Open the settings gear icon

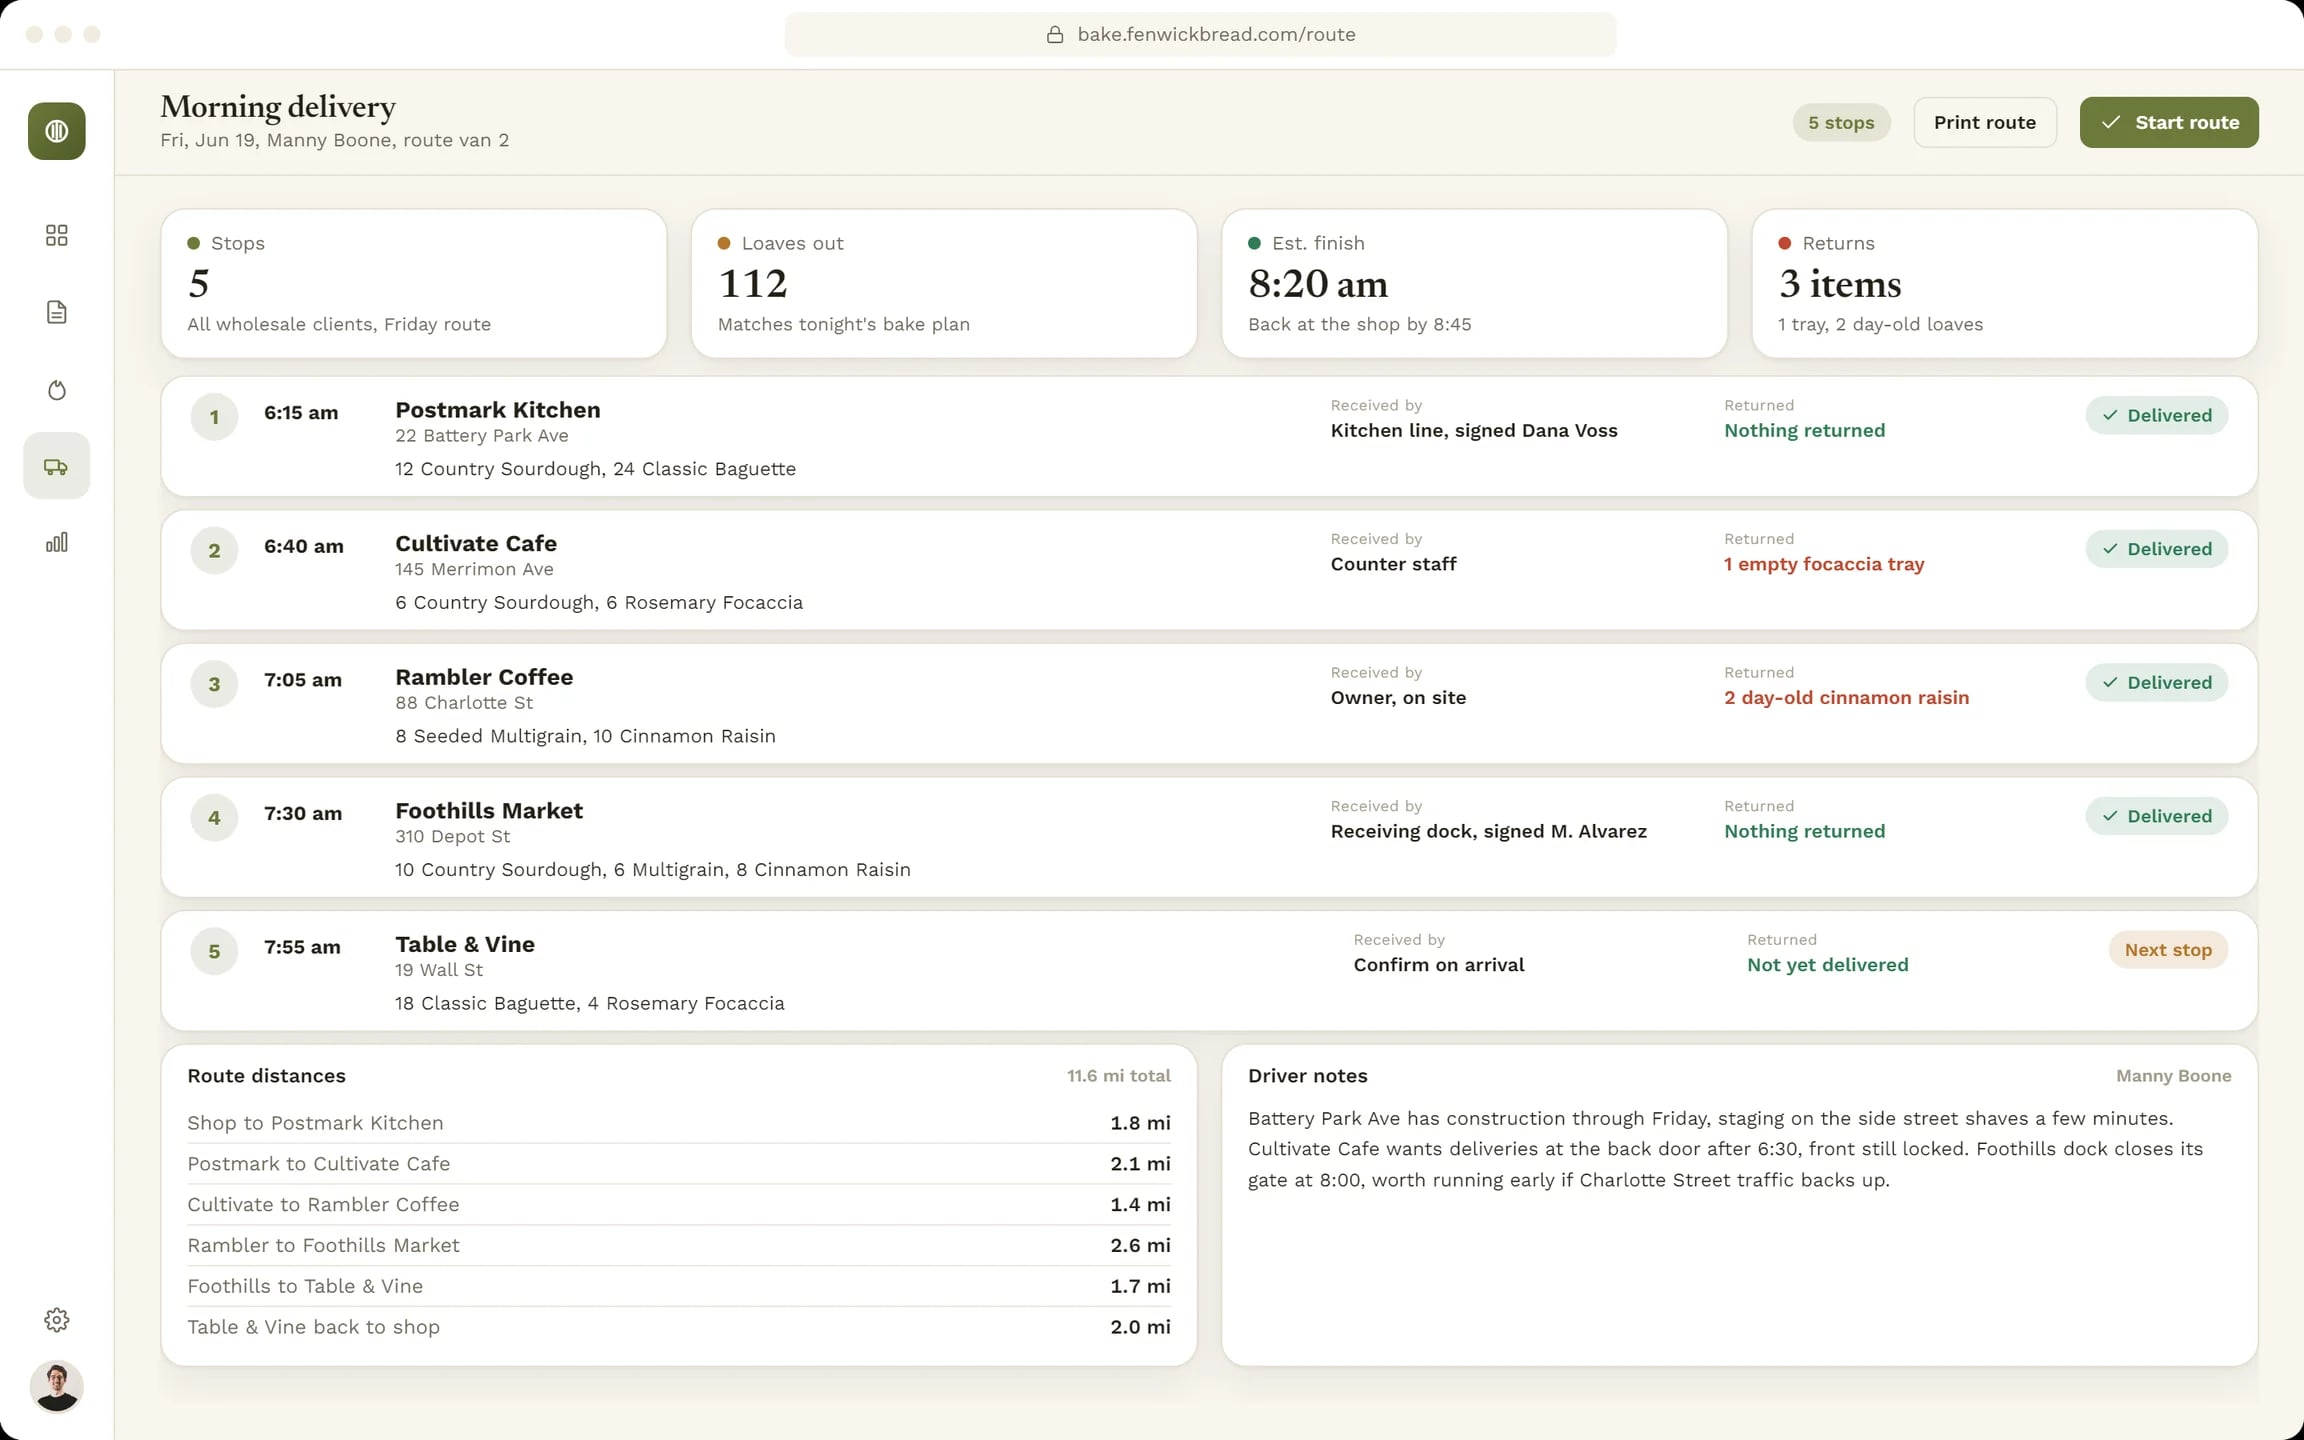[x=57, y=1320]
